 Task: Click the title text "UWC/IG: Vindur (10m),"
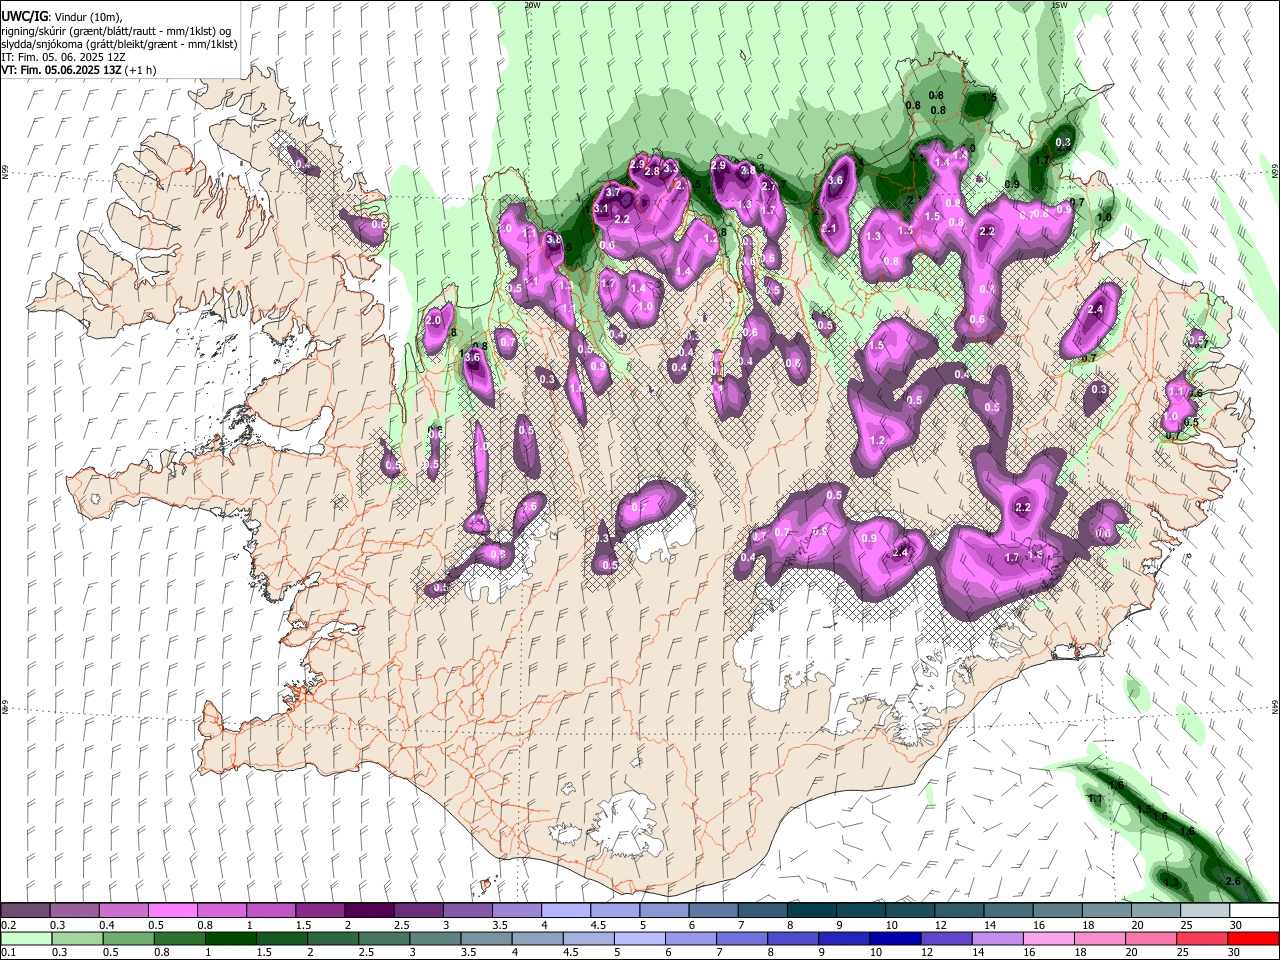coord(62,16)
